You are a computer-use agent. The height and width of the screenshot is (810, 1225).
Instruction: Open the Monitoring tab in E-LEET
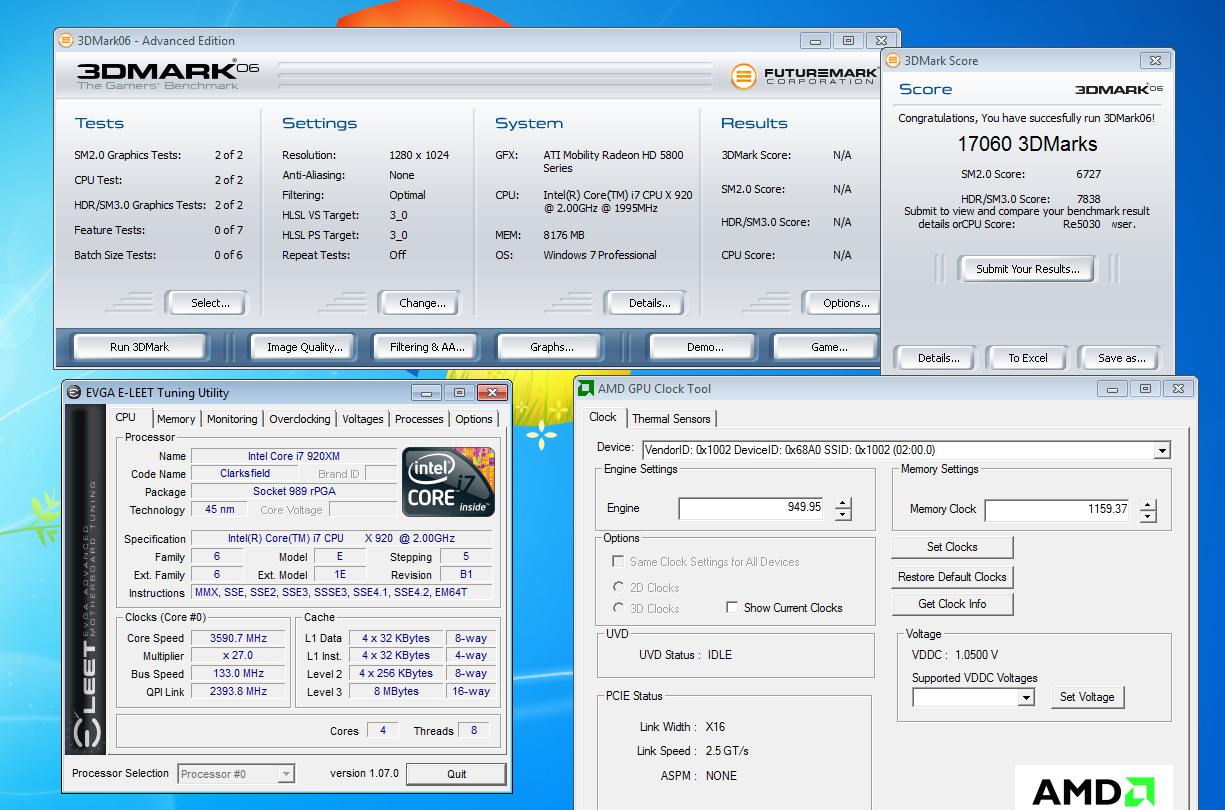click(x=232, y=419)
